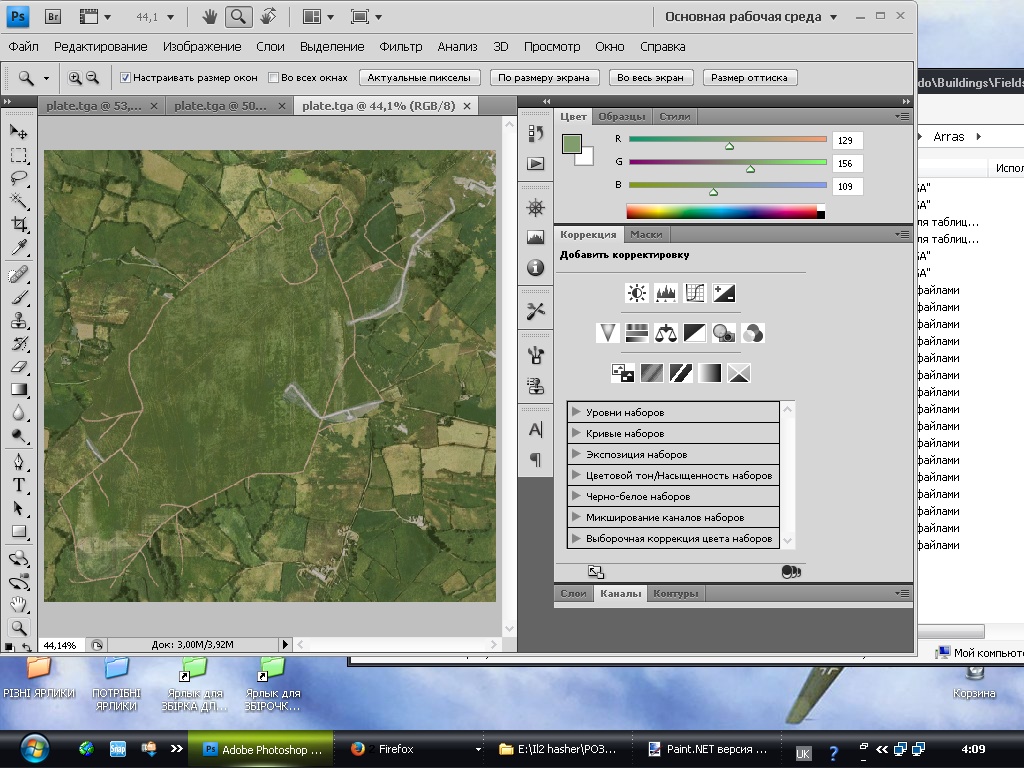Screen dimensions: 1024x768
Task: Select the Horizontal Type tool
Action: tap(19, 485)
